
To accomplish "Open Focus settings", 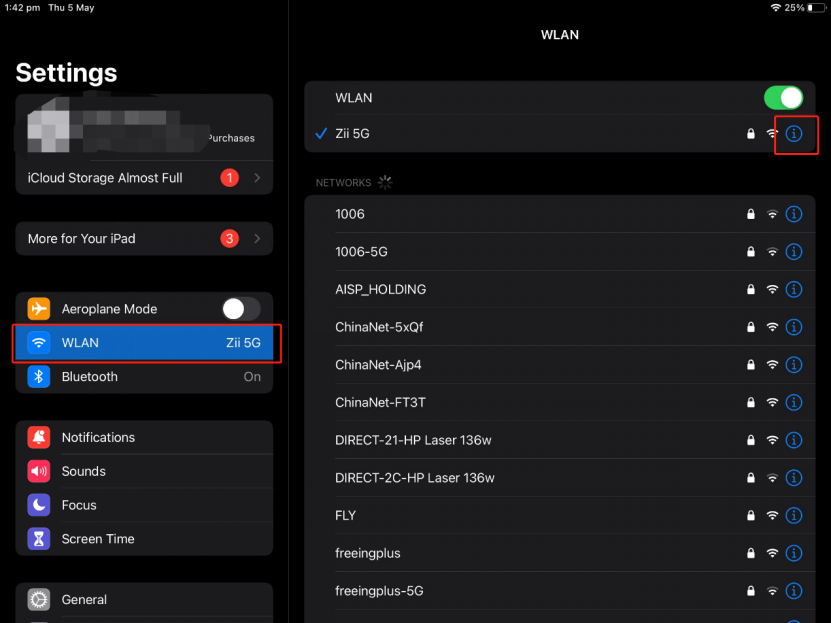I will click(x=144, y=505).
